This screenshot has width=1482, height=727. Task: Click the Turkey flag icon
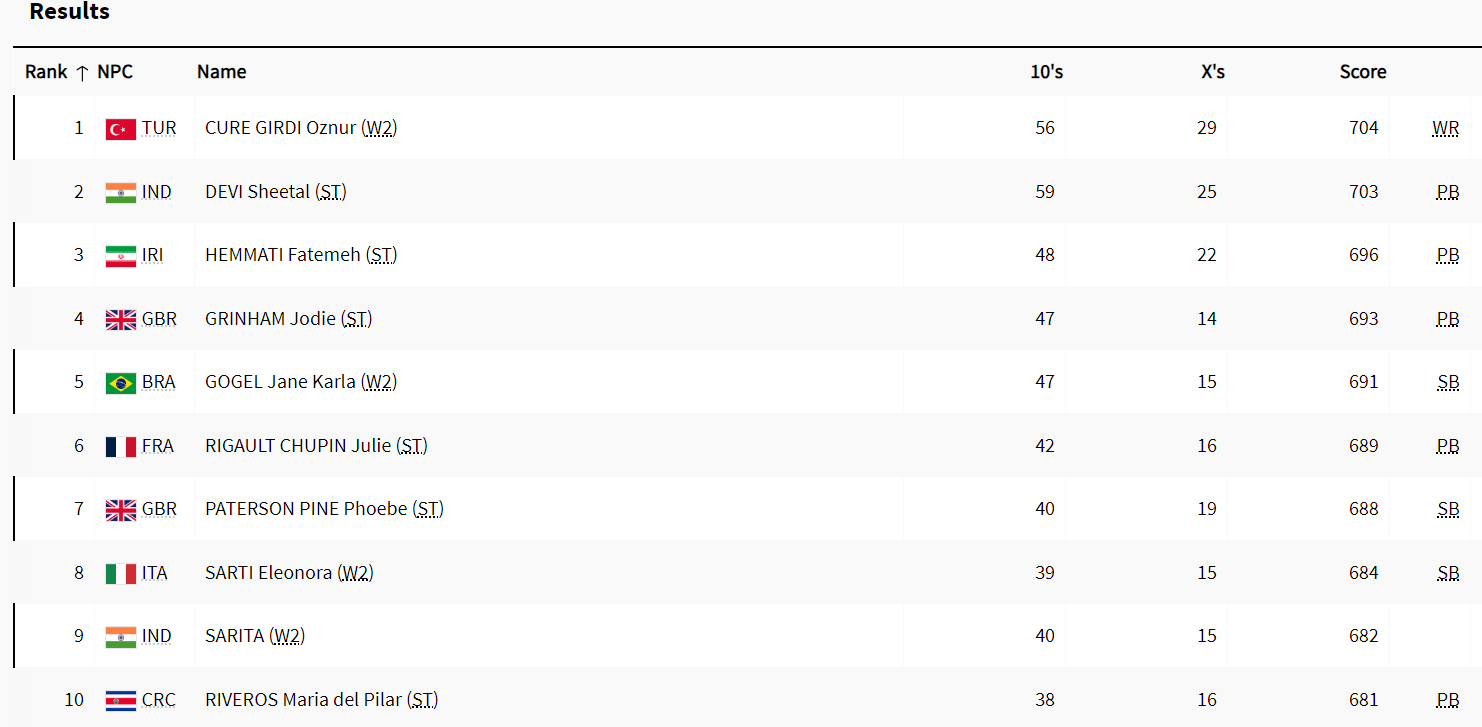tap(120, 129)
